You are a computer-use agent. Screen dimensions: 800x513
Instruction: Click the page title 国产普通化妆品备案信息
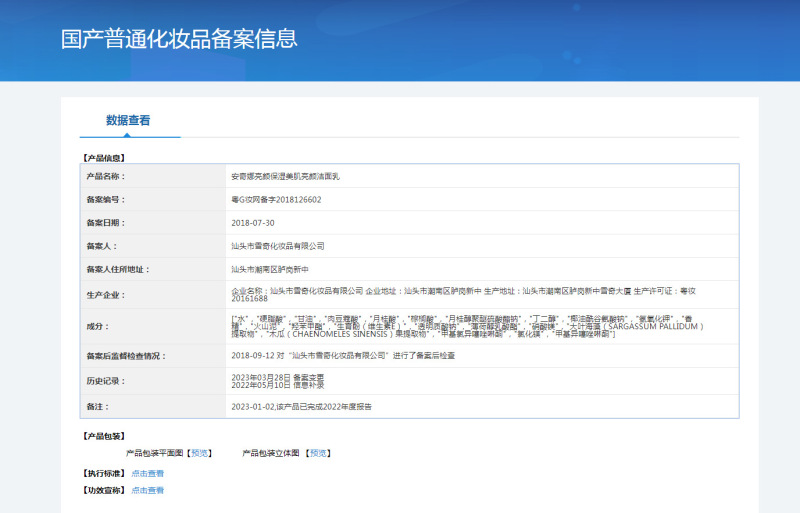coord(179,39)
